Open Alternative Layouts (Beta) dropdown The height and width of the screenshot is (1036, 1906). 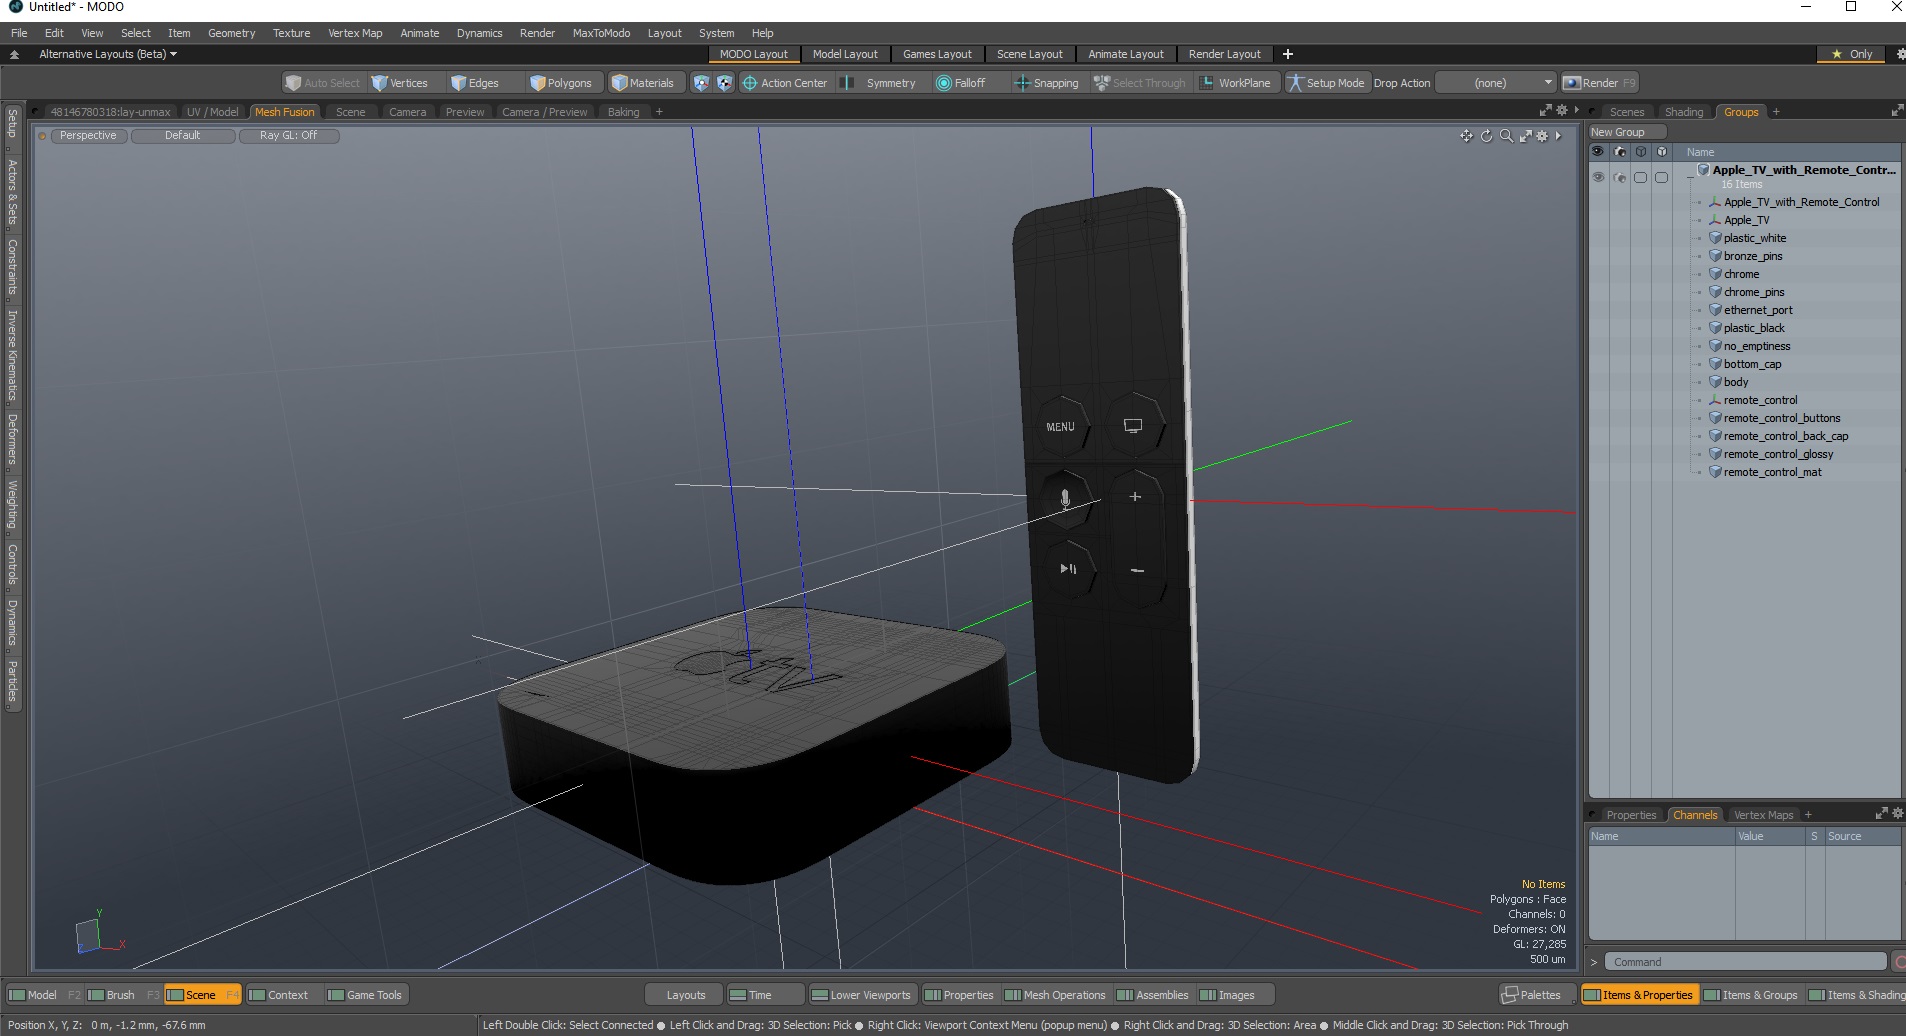108,54
